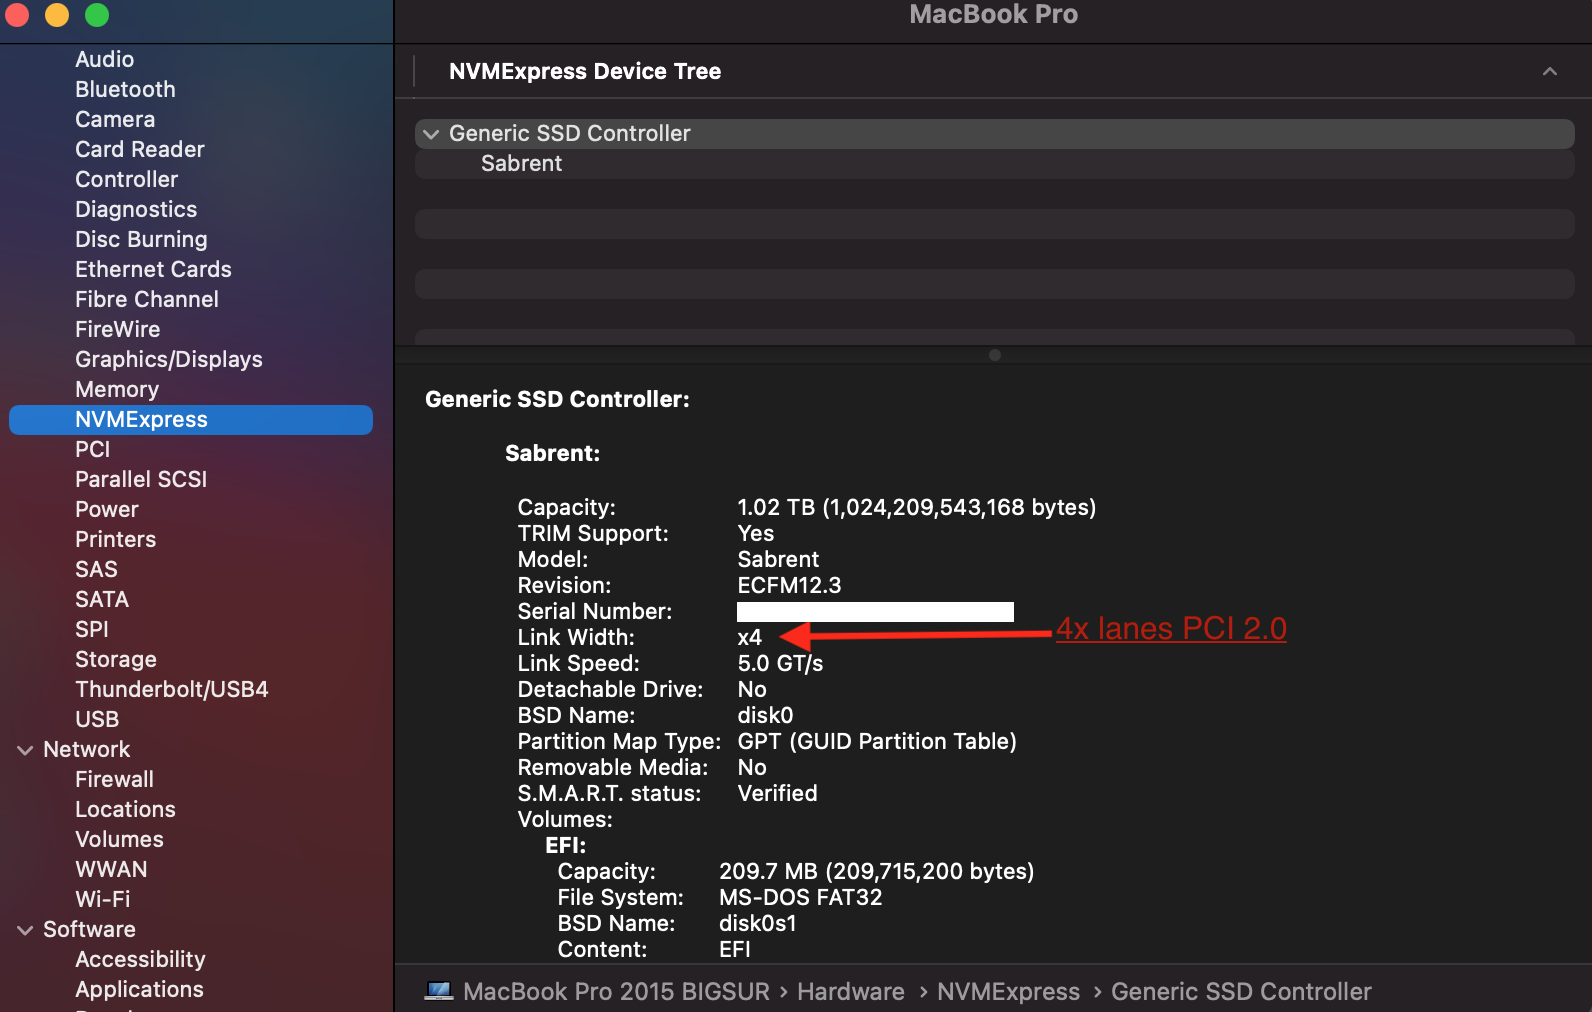Click the yellow minimize window button
1592x1012 pixels.
point(57,14)
